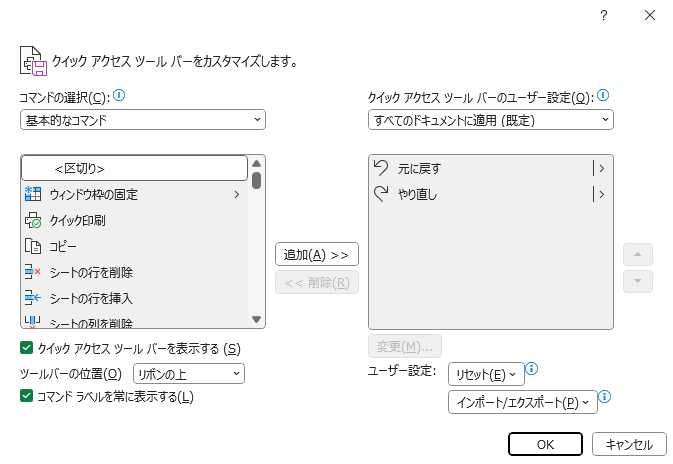Select the Undo (元に戻す) icon
The width and height of the screenshot is (673, 464).
pyautogui.click(x=381, y=168)
